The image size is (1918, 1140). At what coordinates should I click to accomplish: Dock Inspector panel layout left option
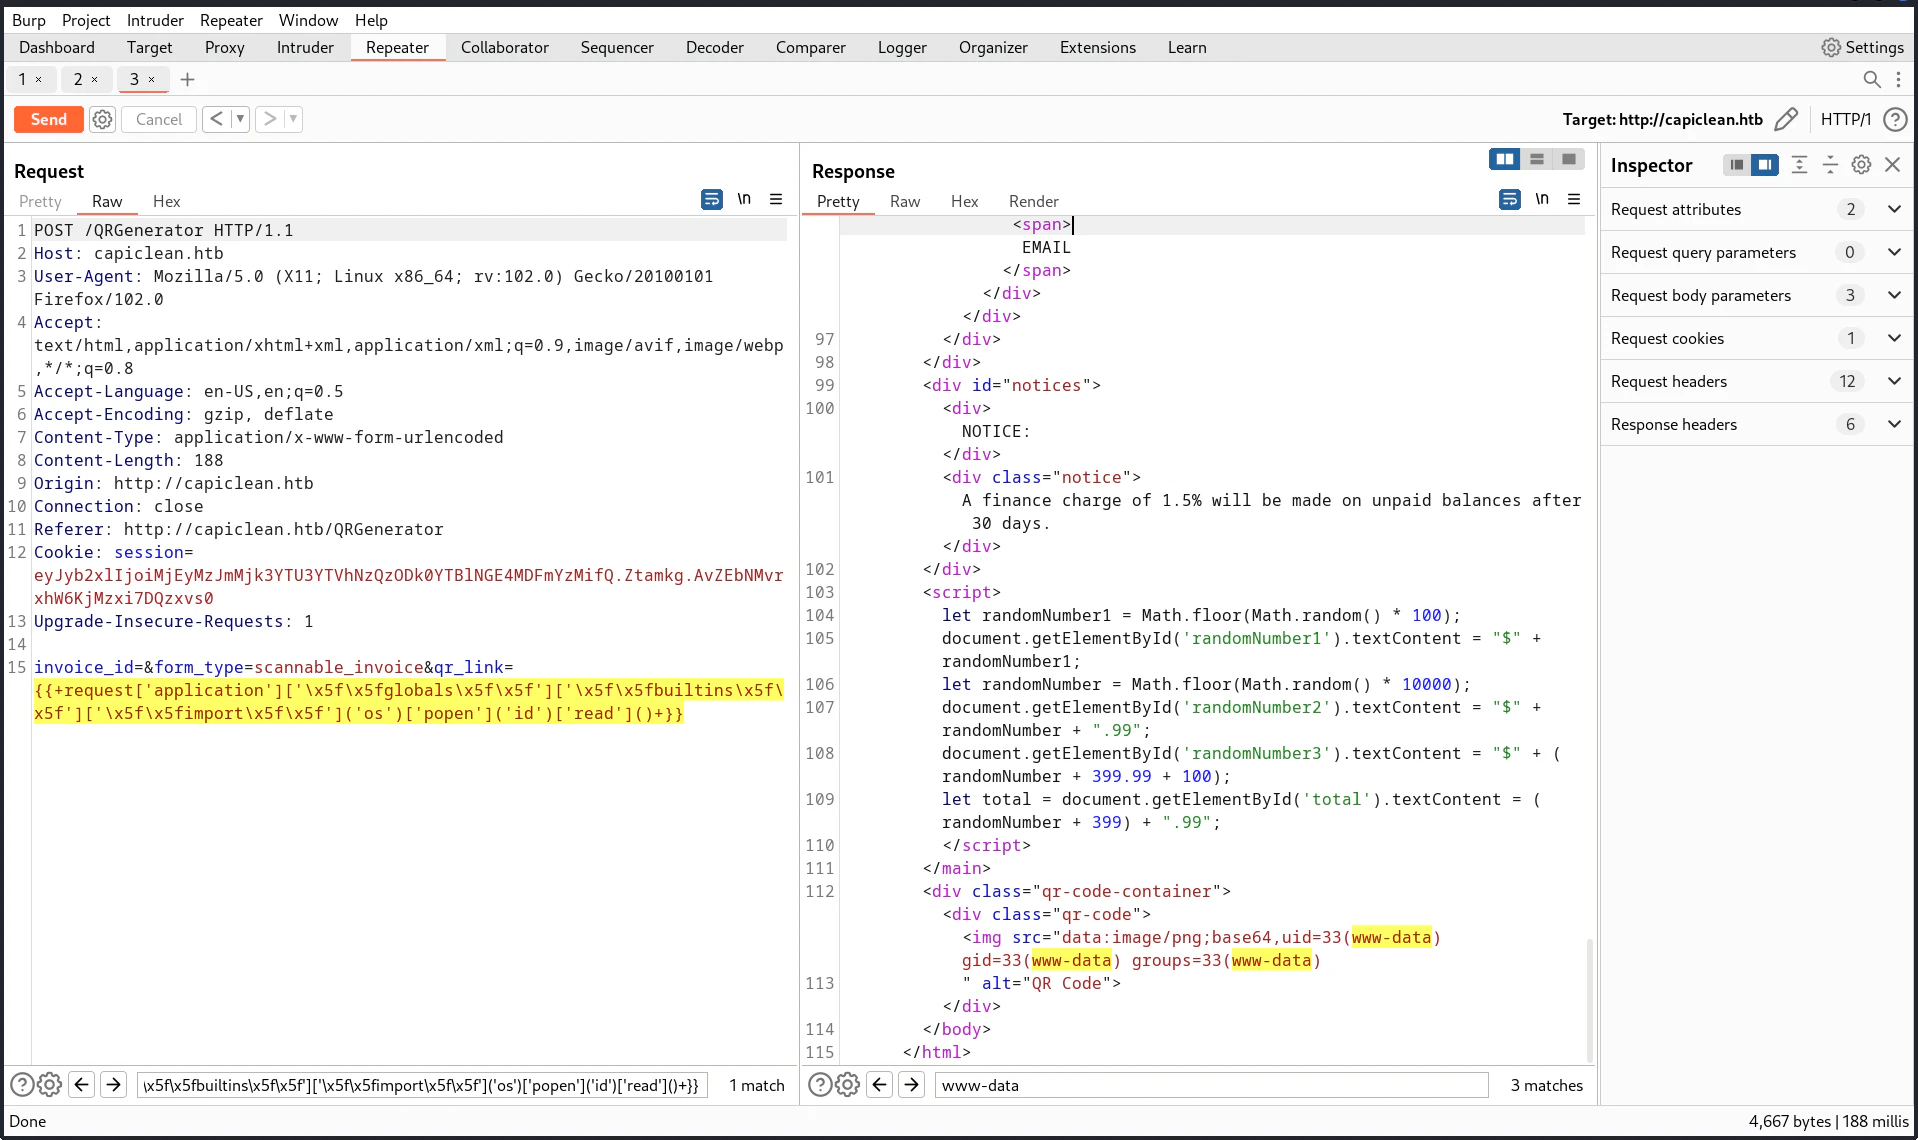(1737, 165)
